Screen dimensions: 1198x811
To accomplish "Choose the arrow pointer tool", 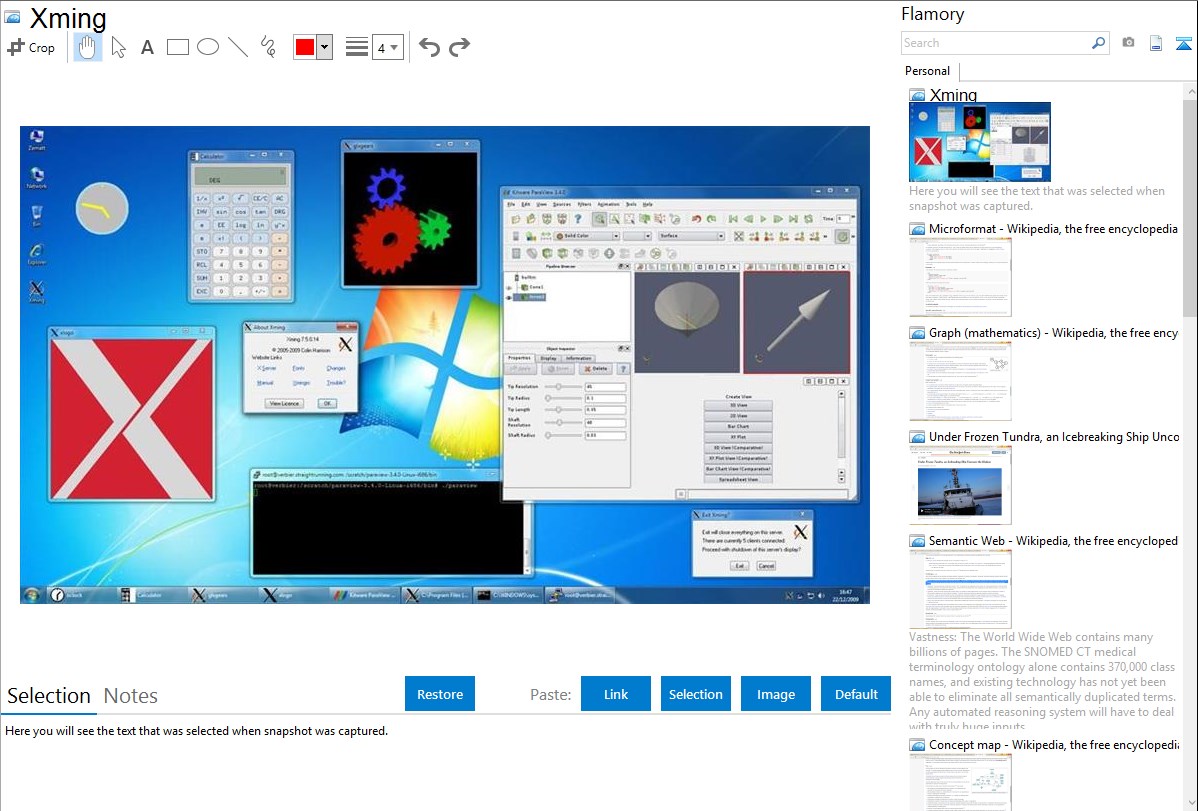I will tap(118, 47).
